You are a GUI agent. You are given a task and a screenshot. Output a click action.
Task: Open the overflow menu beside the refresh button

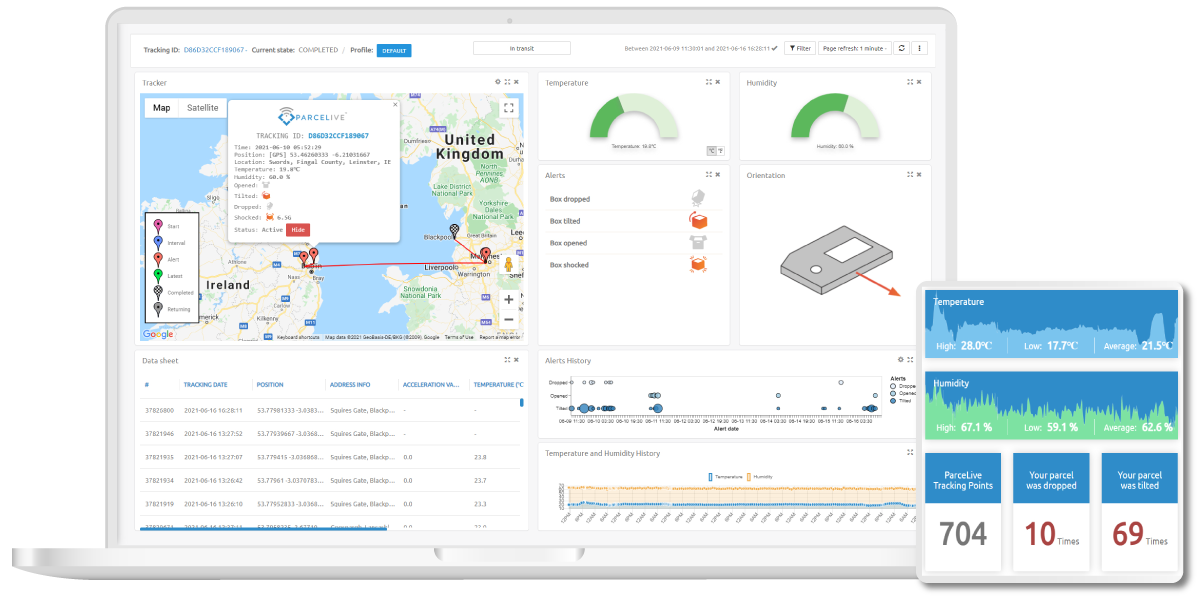tap(919, 47)
